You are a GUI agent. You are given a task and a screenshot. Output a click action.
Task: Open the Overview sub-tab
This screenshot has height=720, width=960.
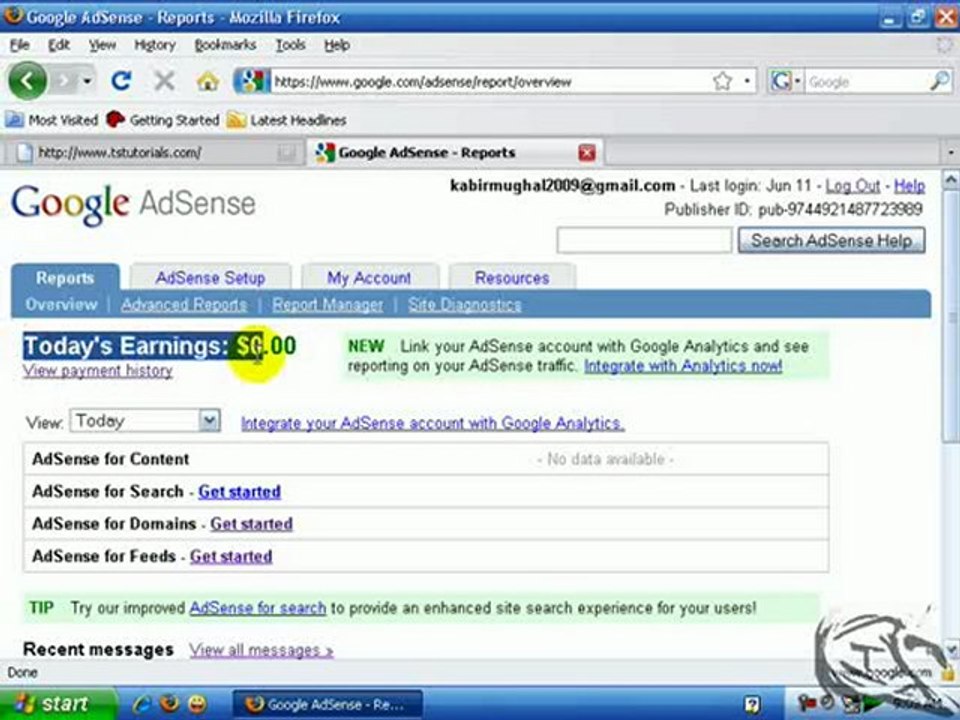(x=61, y=304)
